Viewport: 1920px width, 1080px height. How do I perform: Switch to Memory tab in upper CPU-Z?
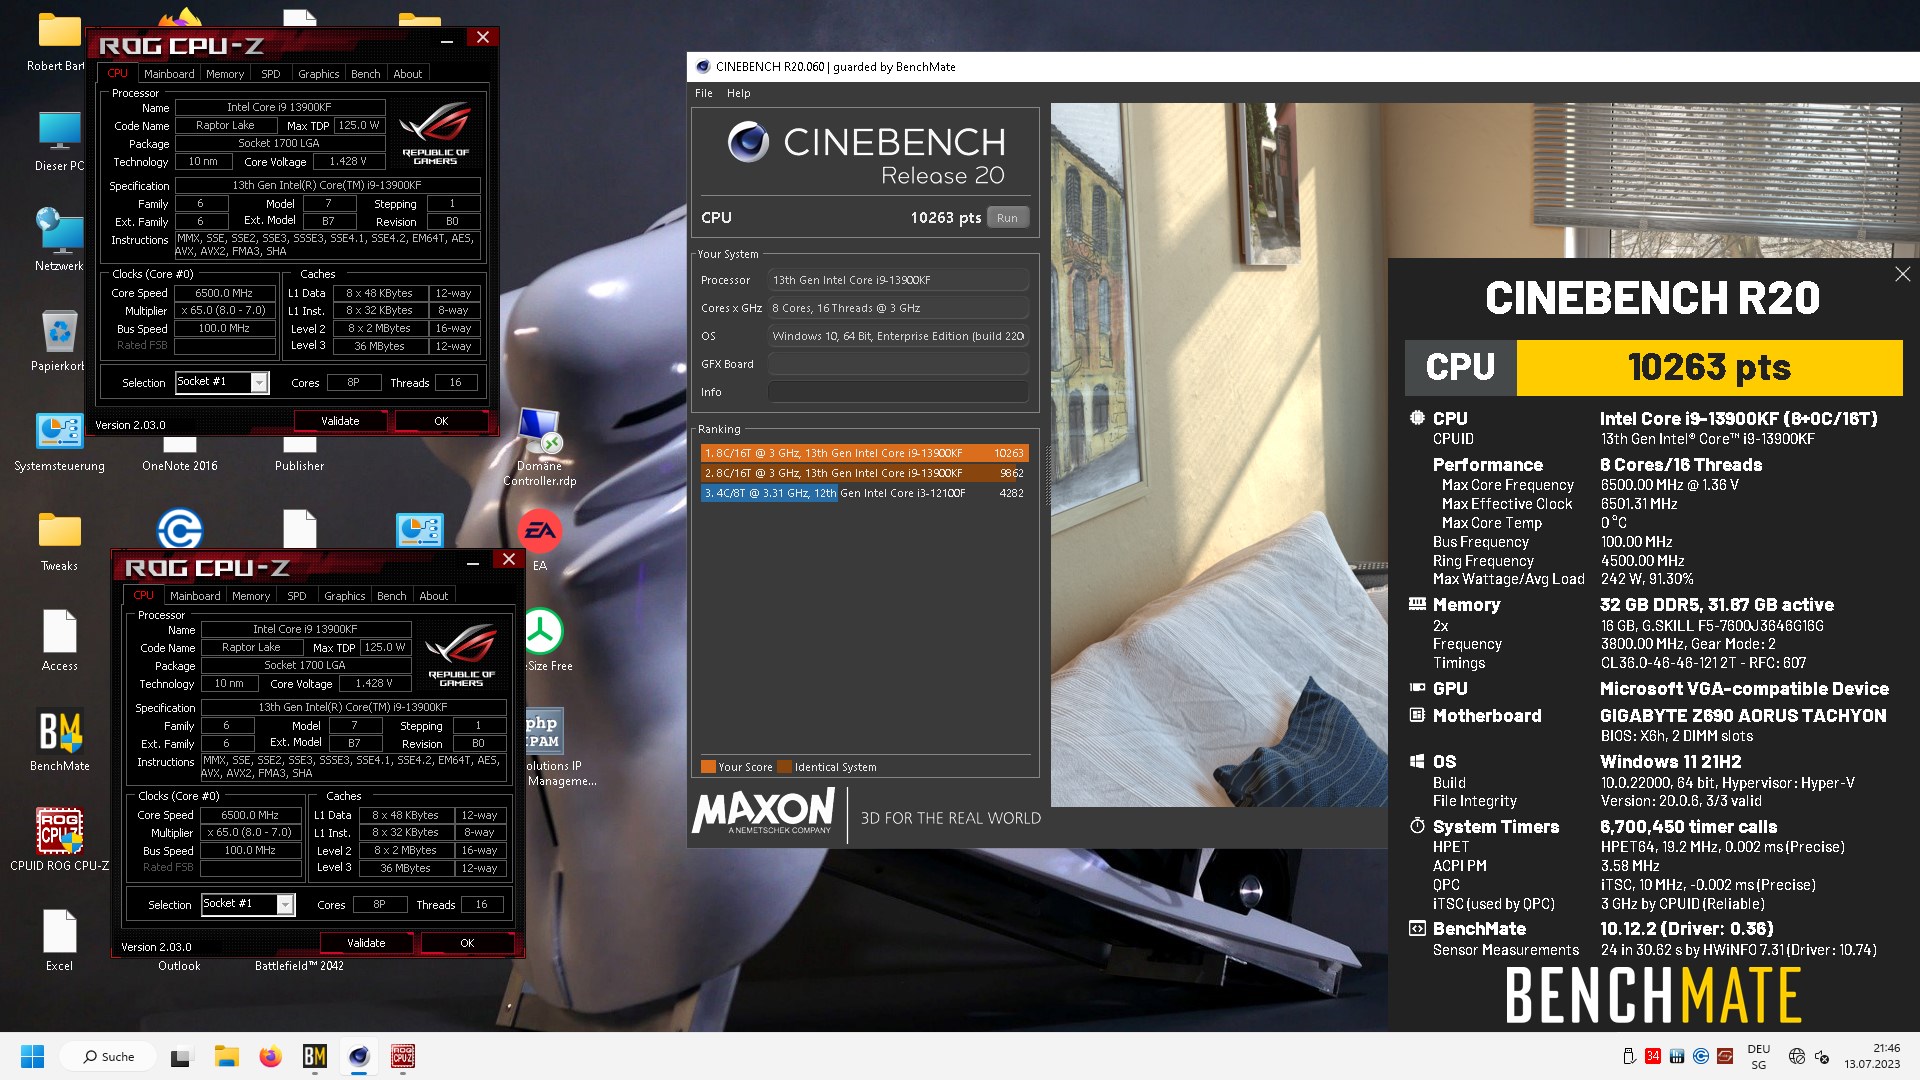pos(225,74)
